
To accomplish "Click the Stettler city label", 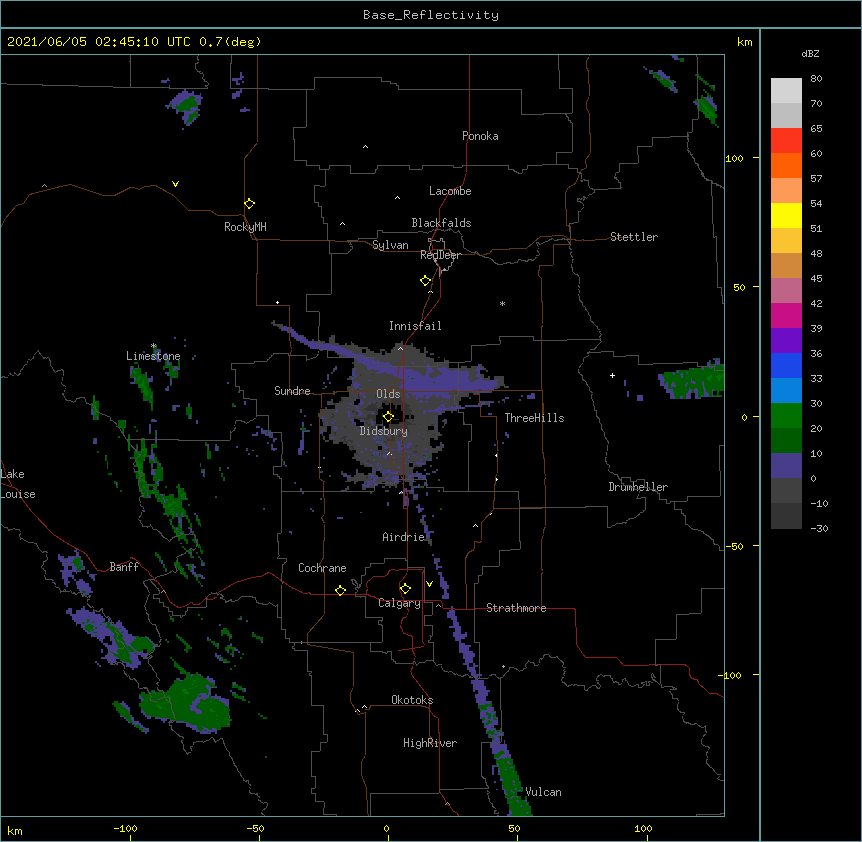I will coord(634,237).
